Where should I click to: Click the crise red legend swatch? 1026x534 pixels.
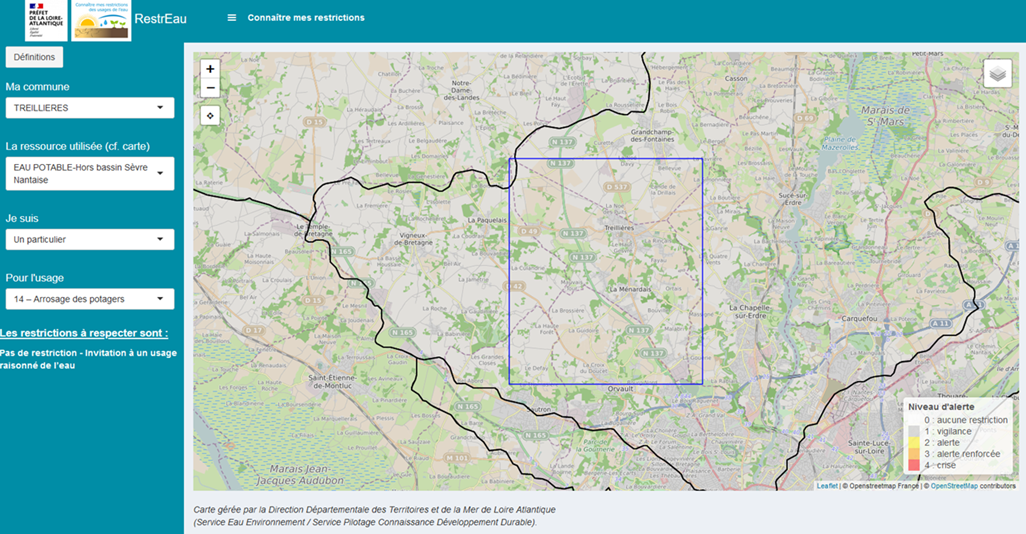pyautogui.click(x=914, y=465)
